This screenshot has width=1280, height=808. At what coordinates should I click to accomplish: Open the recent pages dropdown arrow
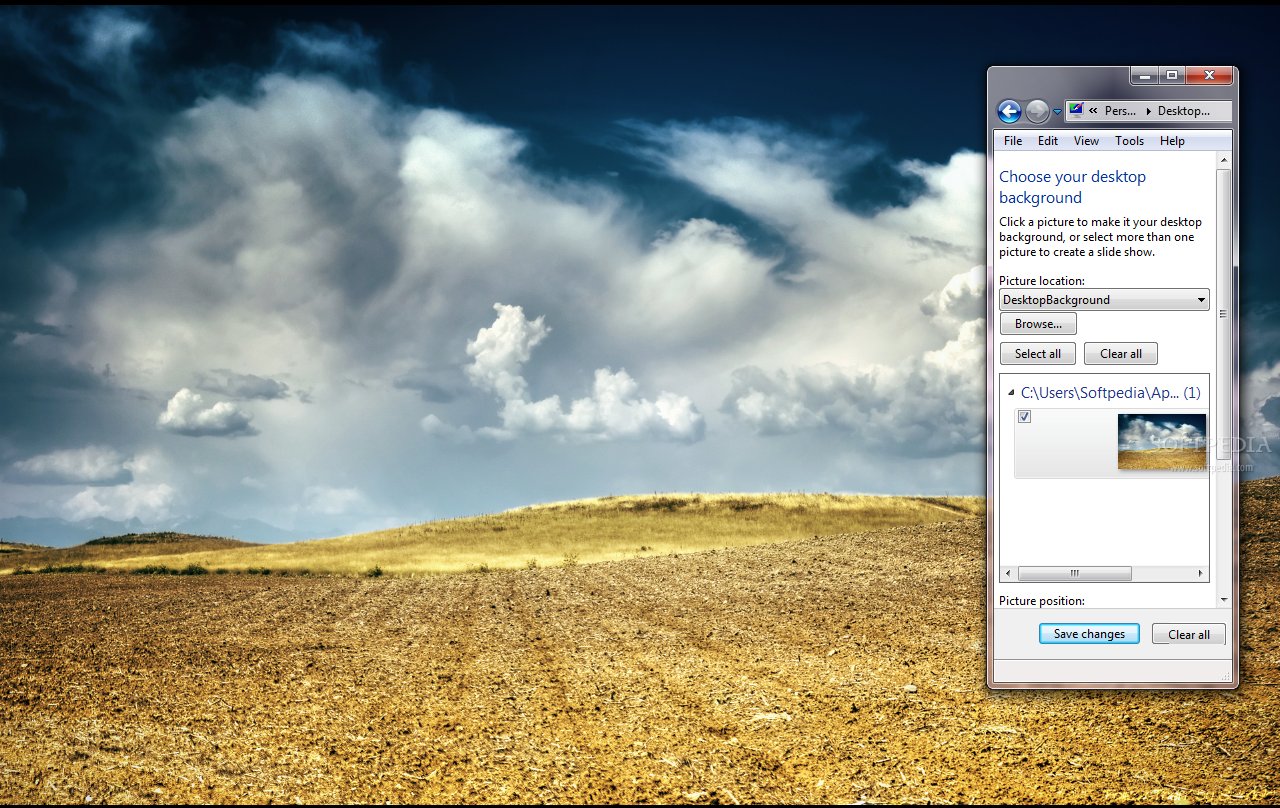pos(1057,112)
